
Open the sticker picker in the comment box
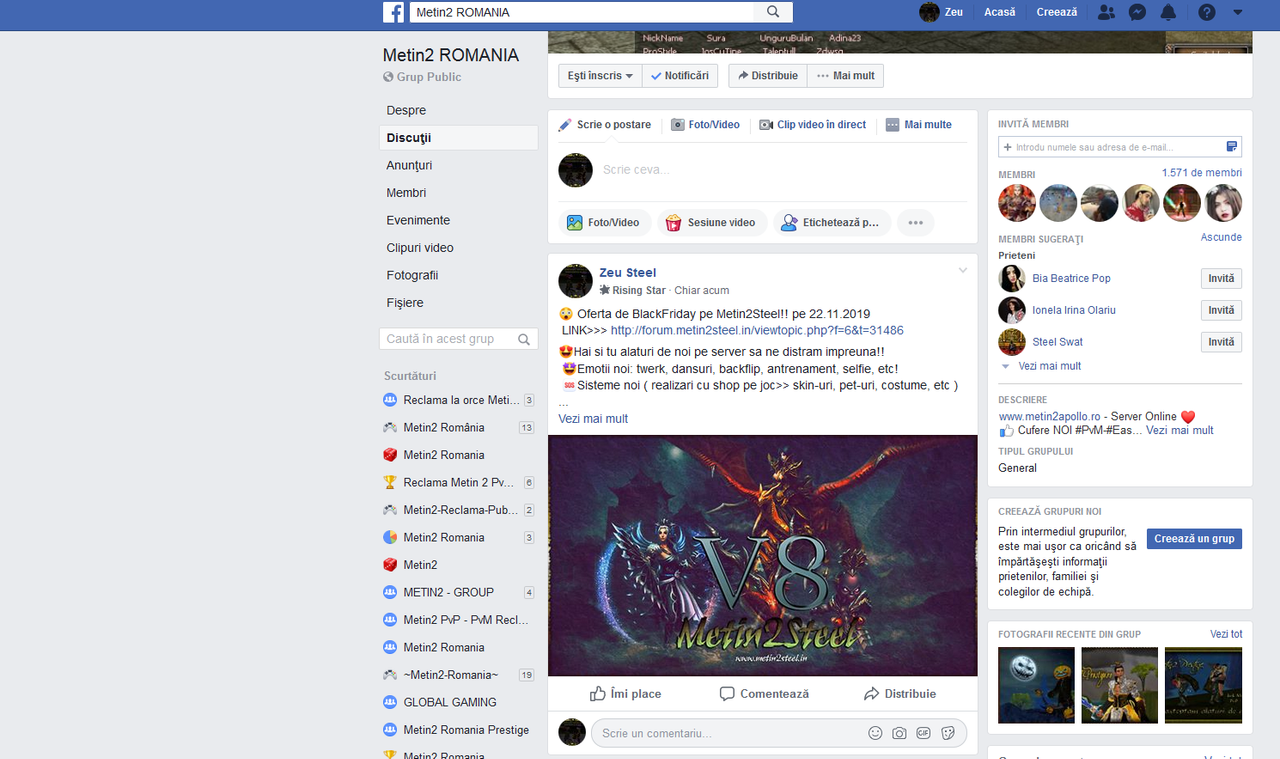pos(946,732)
